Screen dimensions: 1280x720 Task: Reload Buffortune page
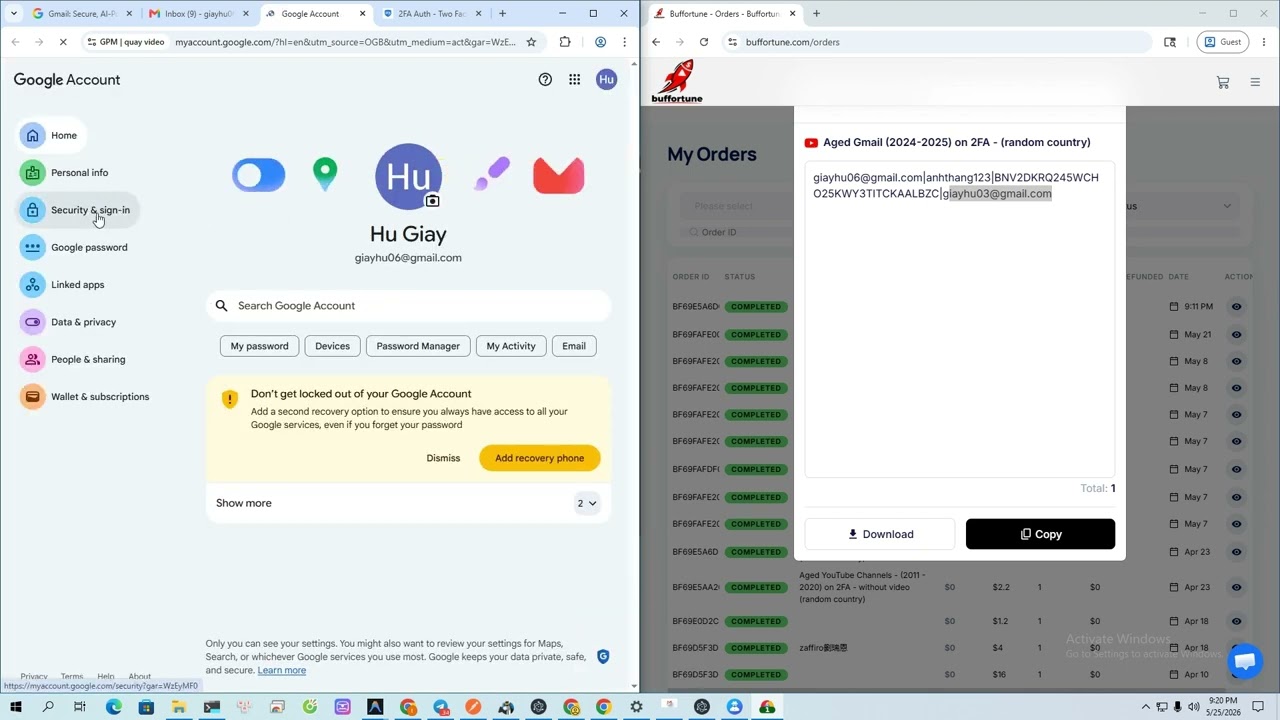[704, 42]
